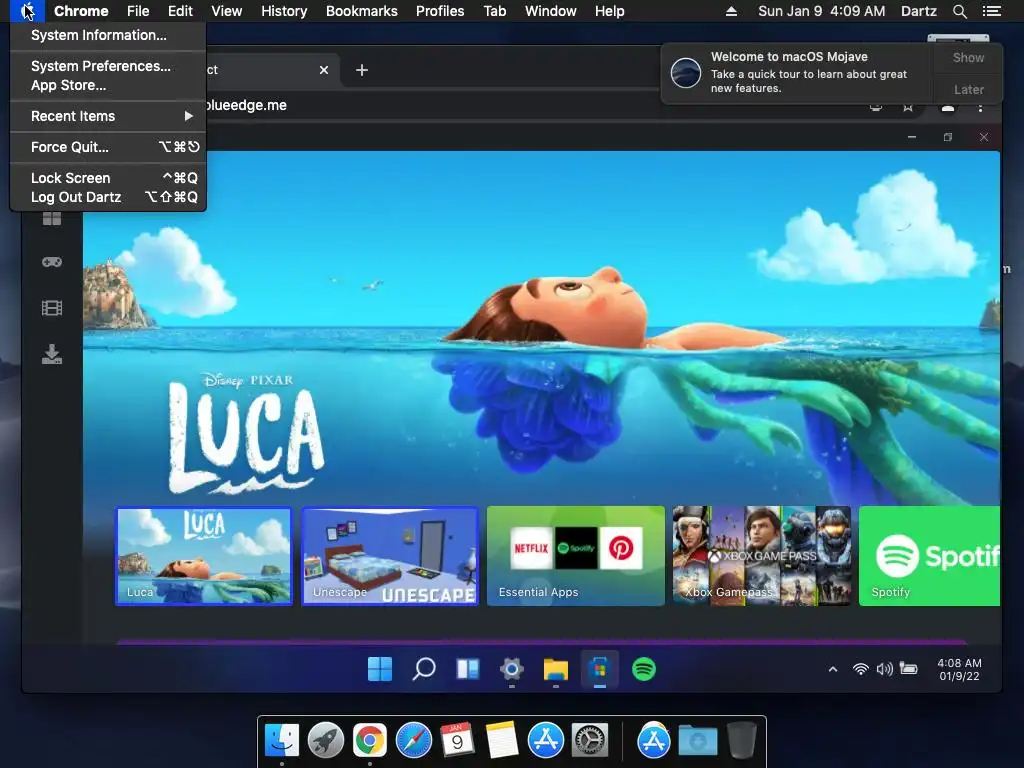Viewport: 1024px width, 768px height.
Task: Open the Edit menu
Action: point(180,11)
